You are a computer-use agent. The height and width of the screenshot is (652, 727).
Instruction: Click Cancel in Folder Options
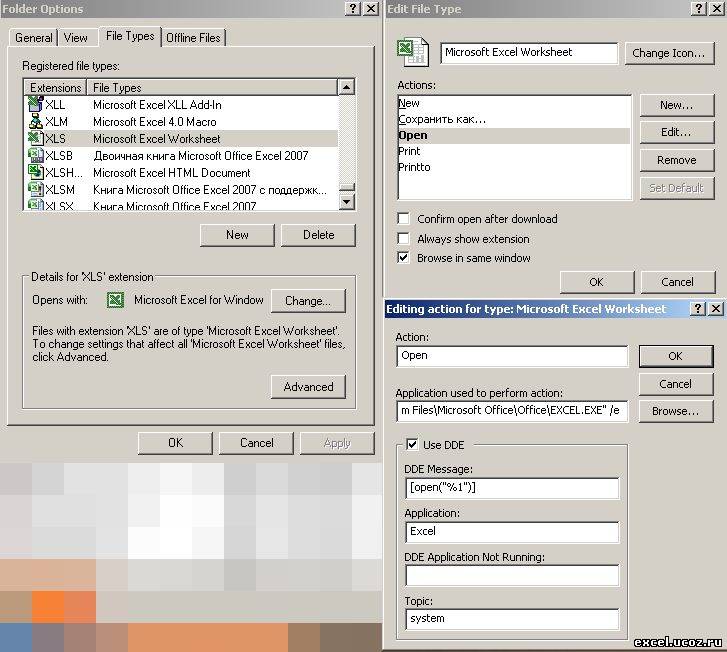click(x=256, y=443)
